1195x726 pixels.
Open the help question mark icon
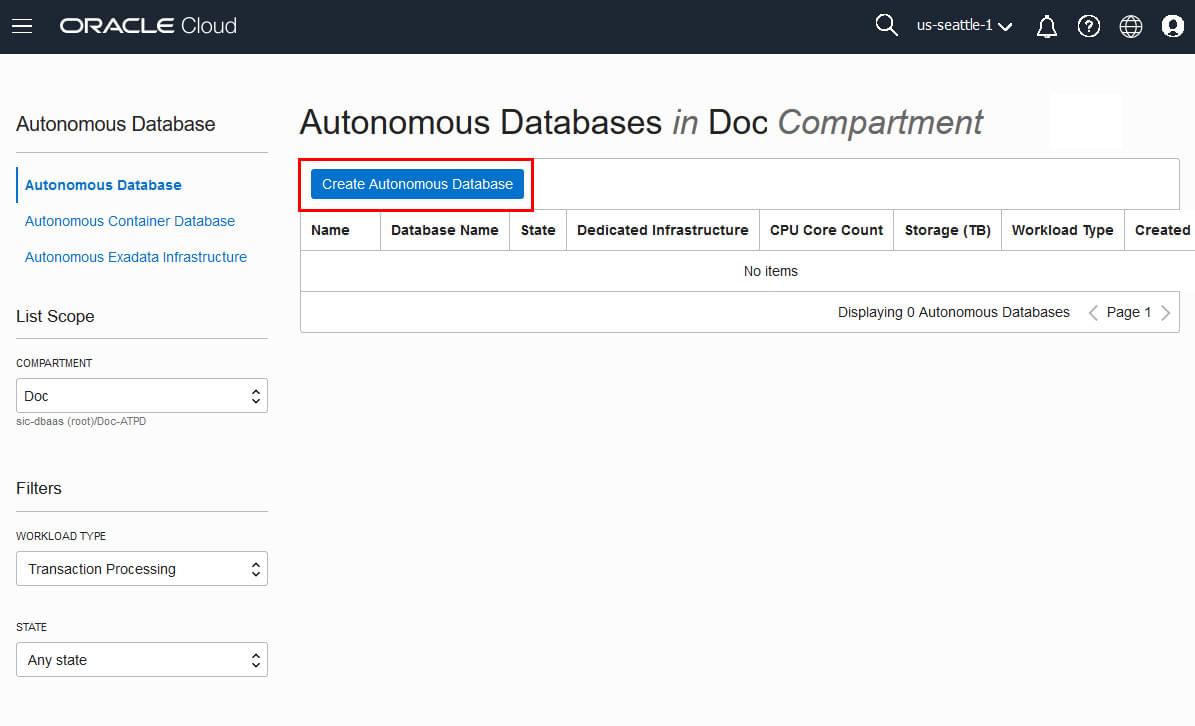(x=1089, y=26)
